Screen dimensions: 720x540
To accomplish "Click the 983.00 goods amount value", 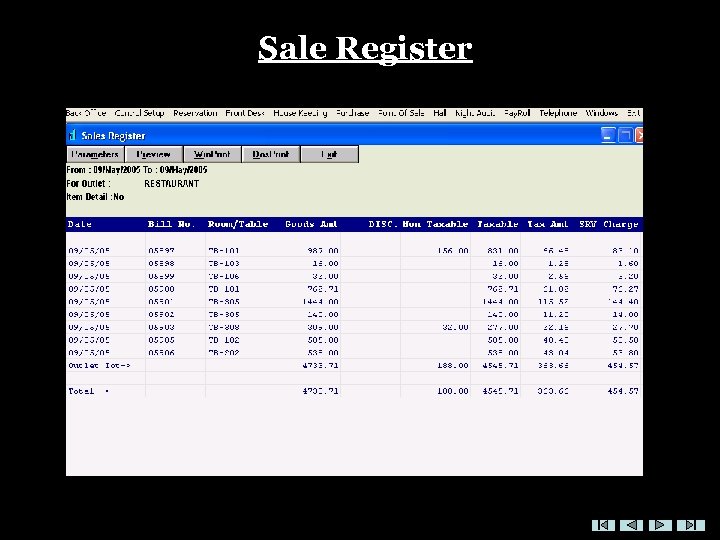I will pyautogui.click(x=323, y=251).
